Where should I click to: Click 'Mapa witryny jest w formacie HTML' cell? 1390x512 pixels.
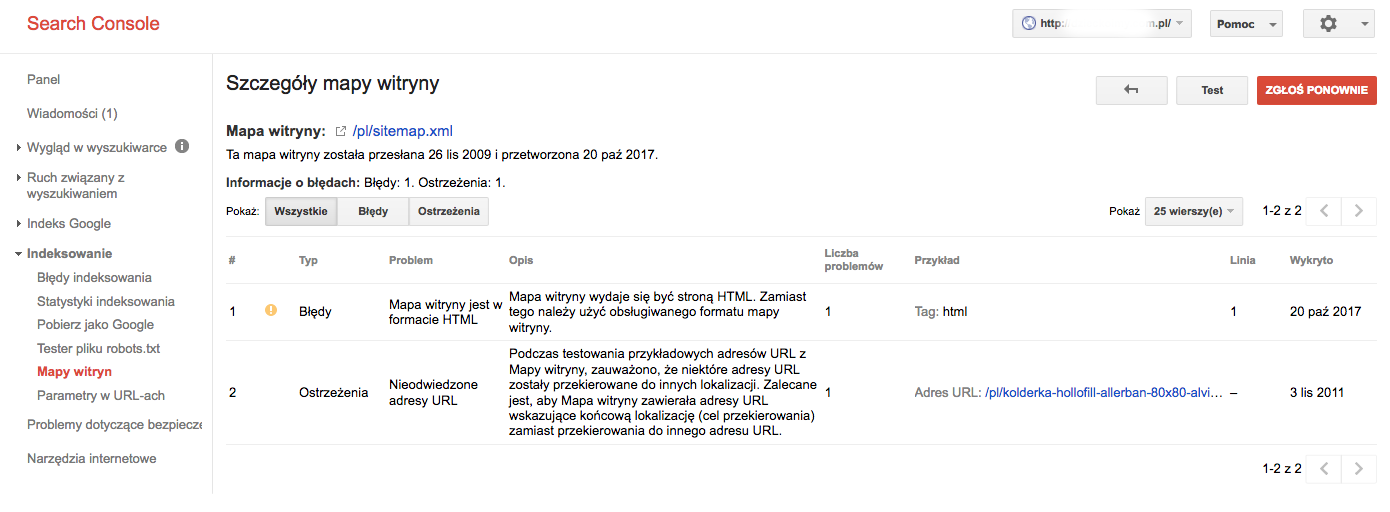pos(445,312)
